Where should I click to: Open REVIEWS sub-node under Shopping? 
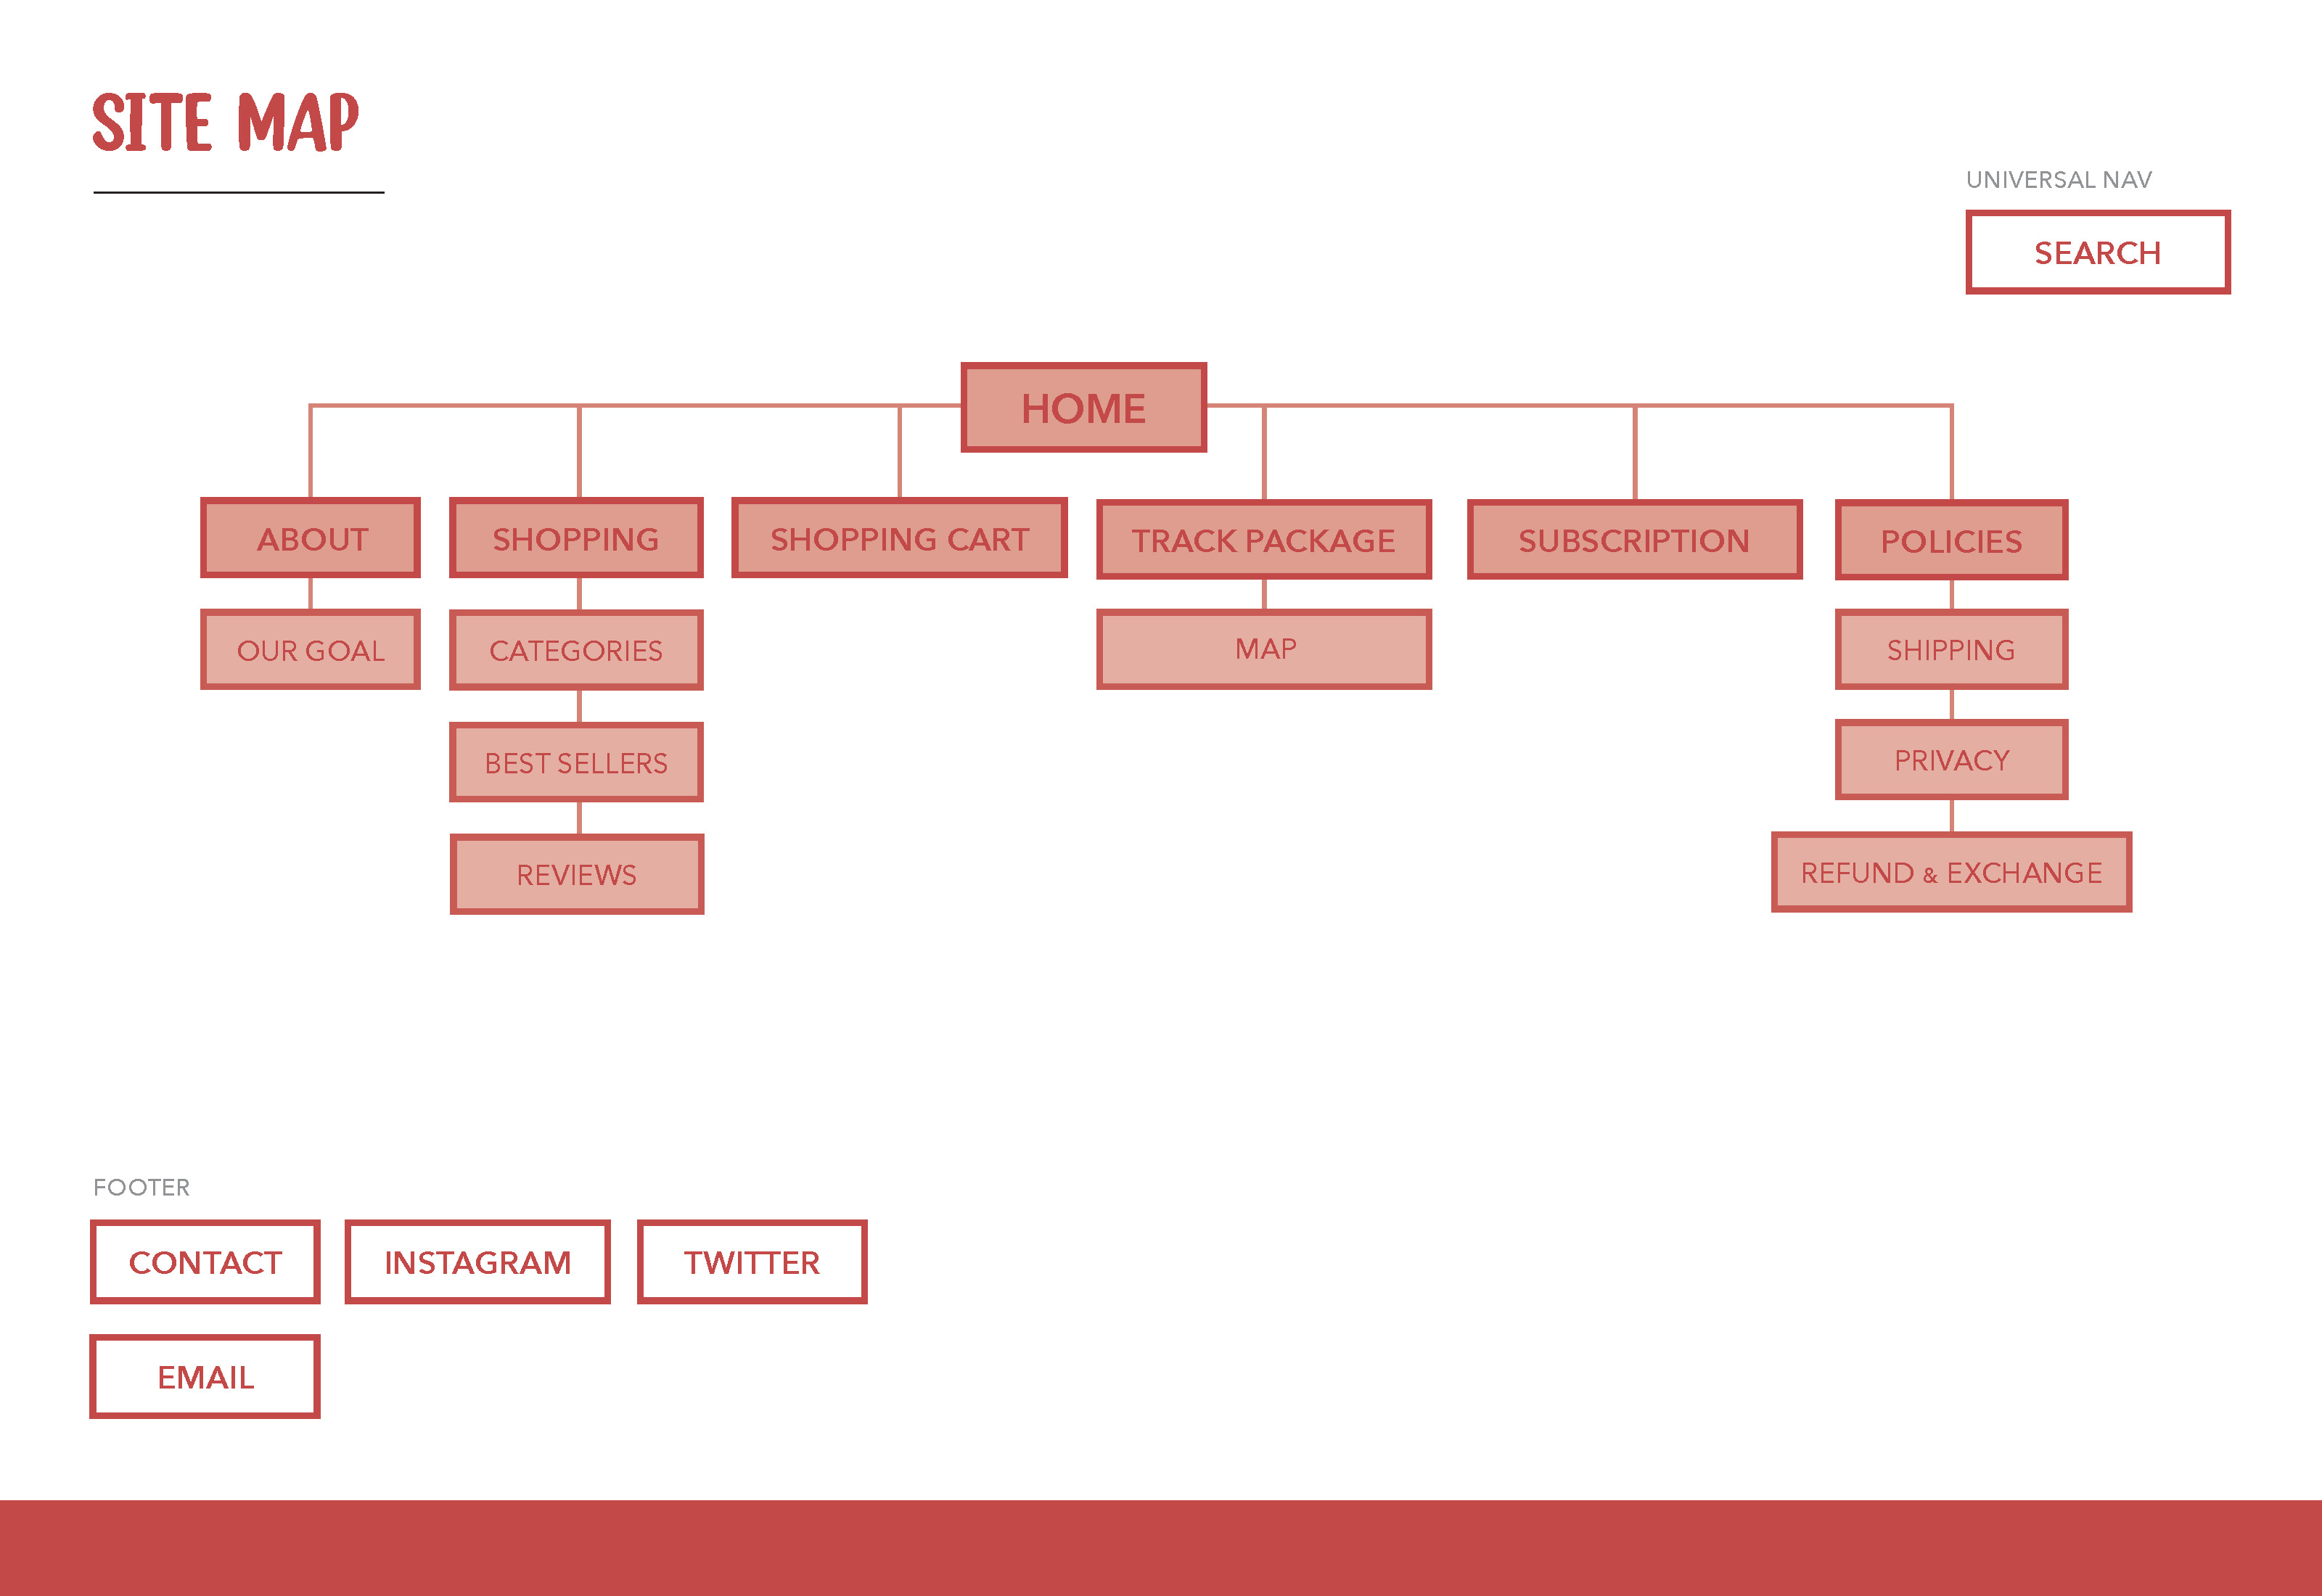(x=577, y=873)
